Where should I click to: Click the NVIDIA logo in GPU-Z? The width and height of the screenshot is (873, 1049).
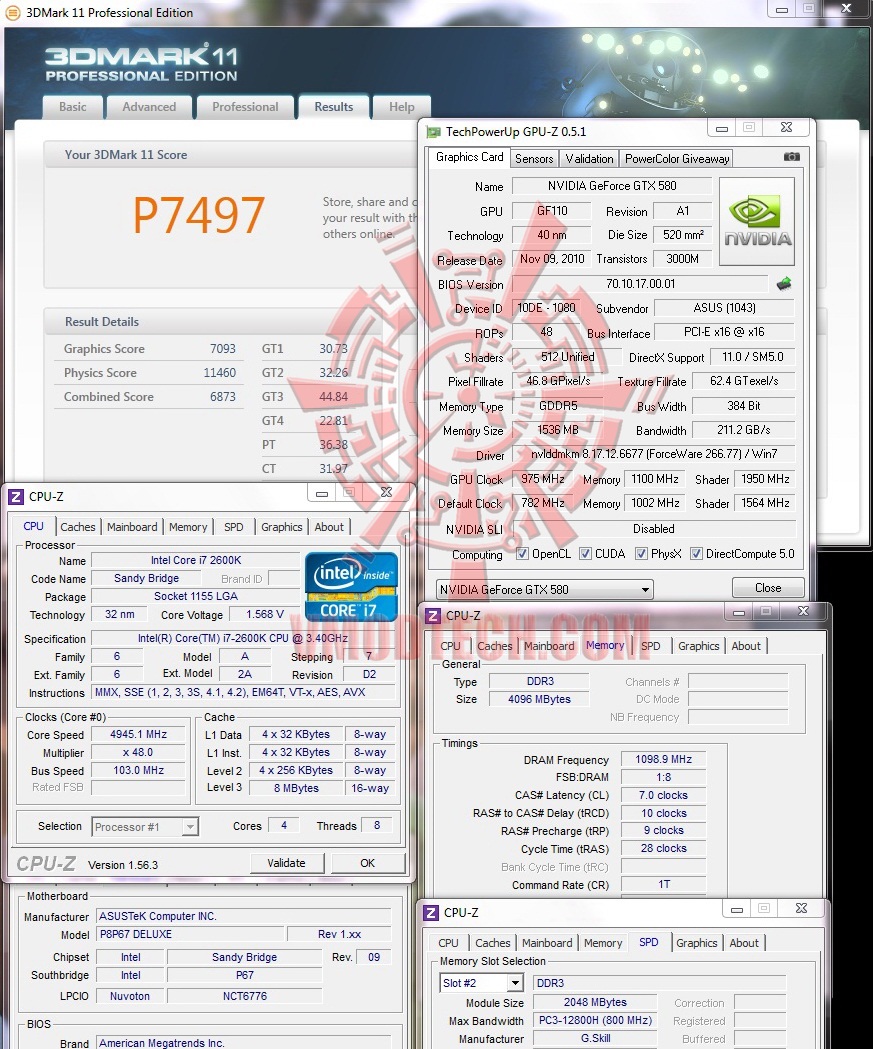(x=757, y=221)
